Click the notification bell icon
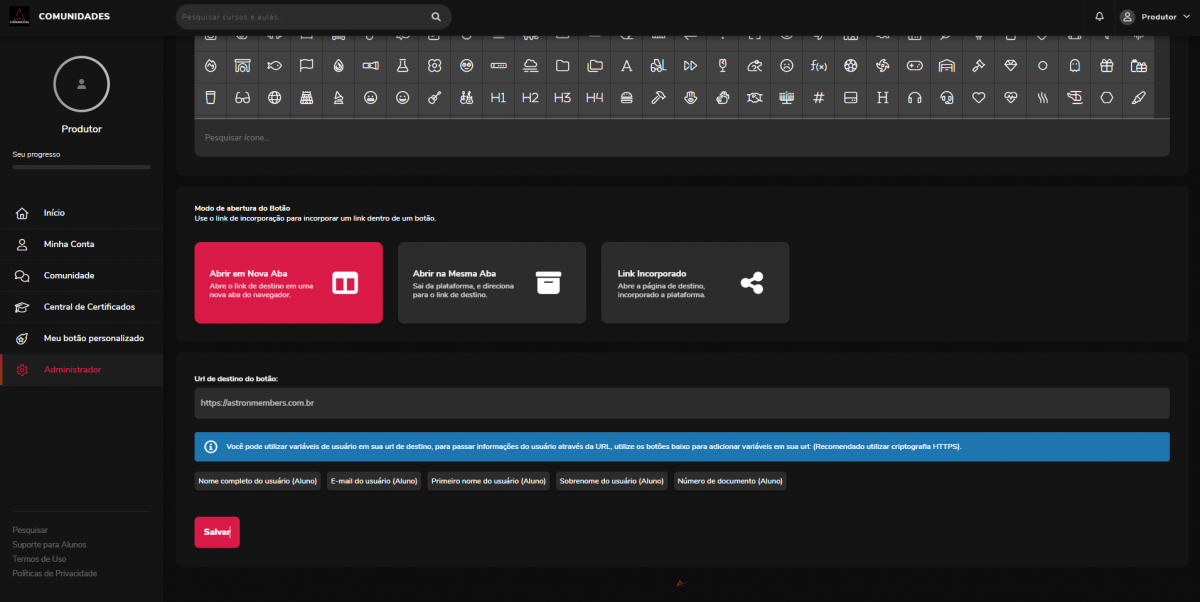Image resolution: width=1200 pixels, height=602 pixels. [x=1100, y=17]
